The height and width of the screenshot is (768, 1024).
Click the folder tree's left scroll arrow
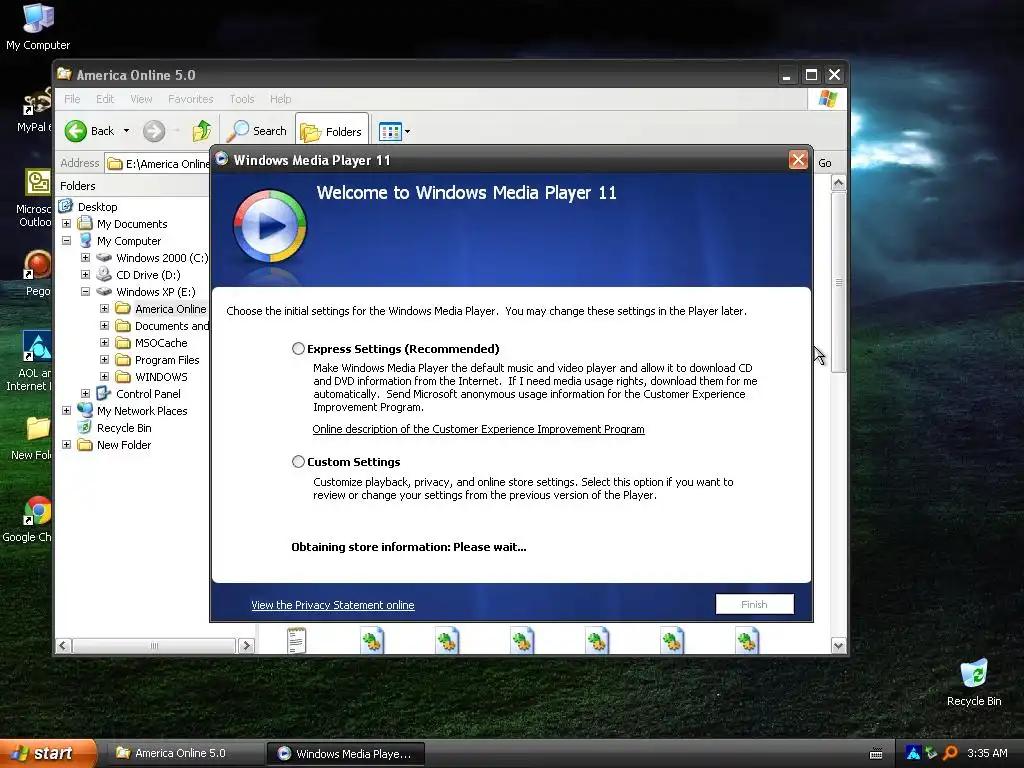click(63, 646)
